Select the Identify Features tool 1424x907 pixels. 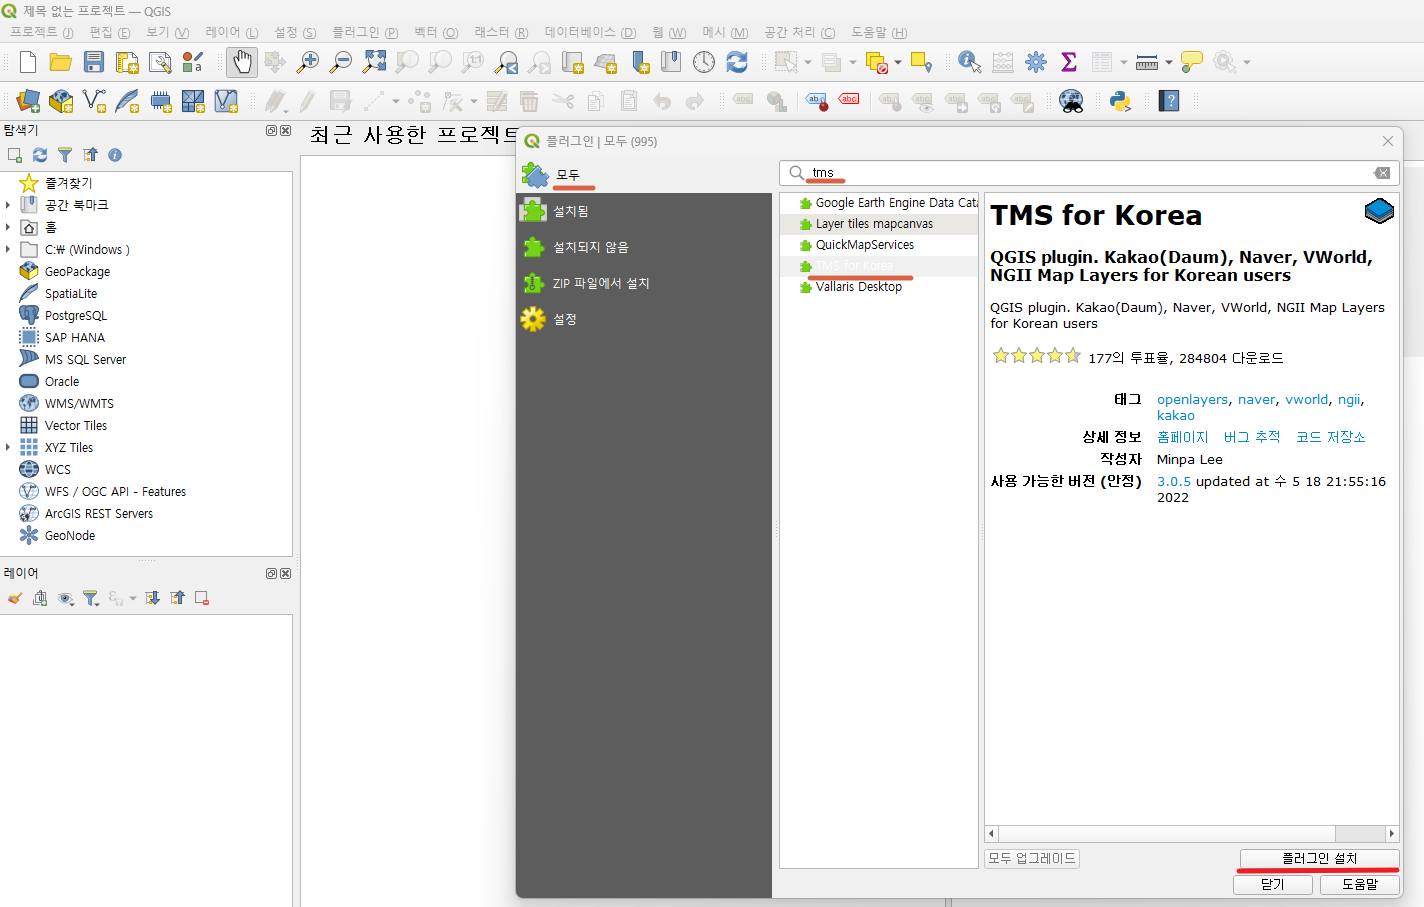click(x=969, y=62)
